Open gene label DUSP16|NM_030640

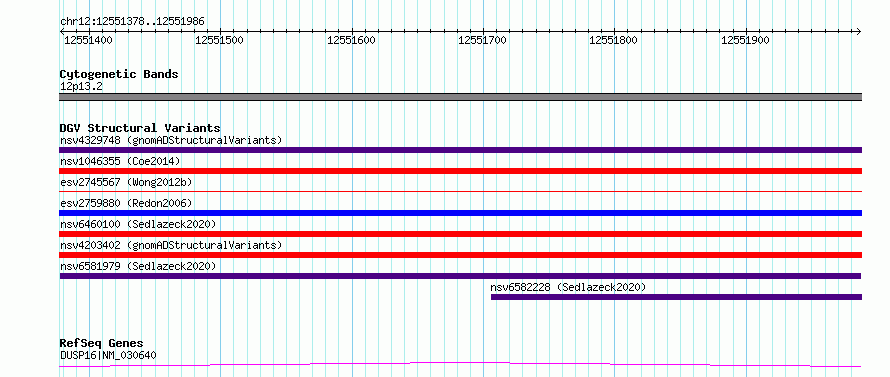point(108,356)
